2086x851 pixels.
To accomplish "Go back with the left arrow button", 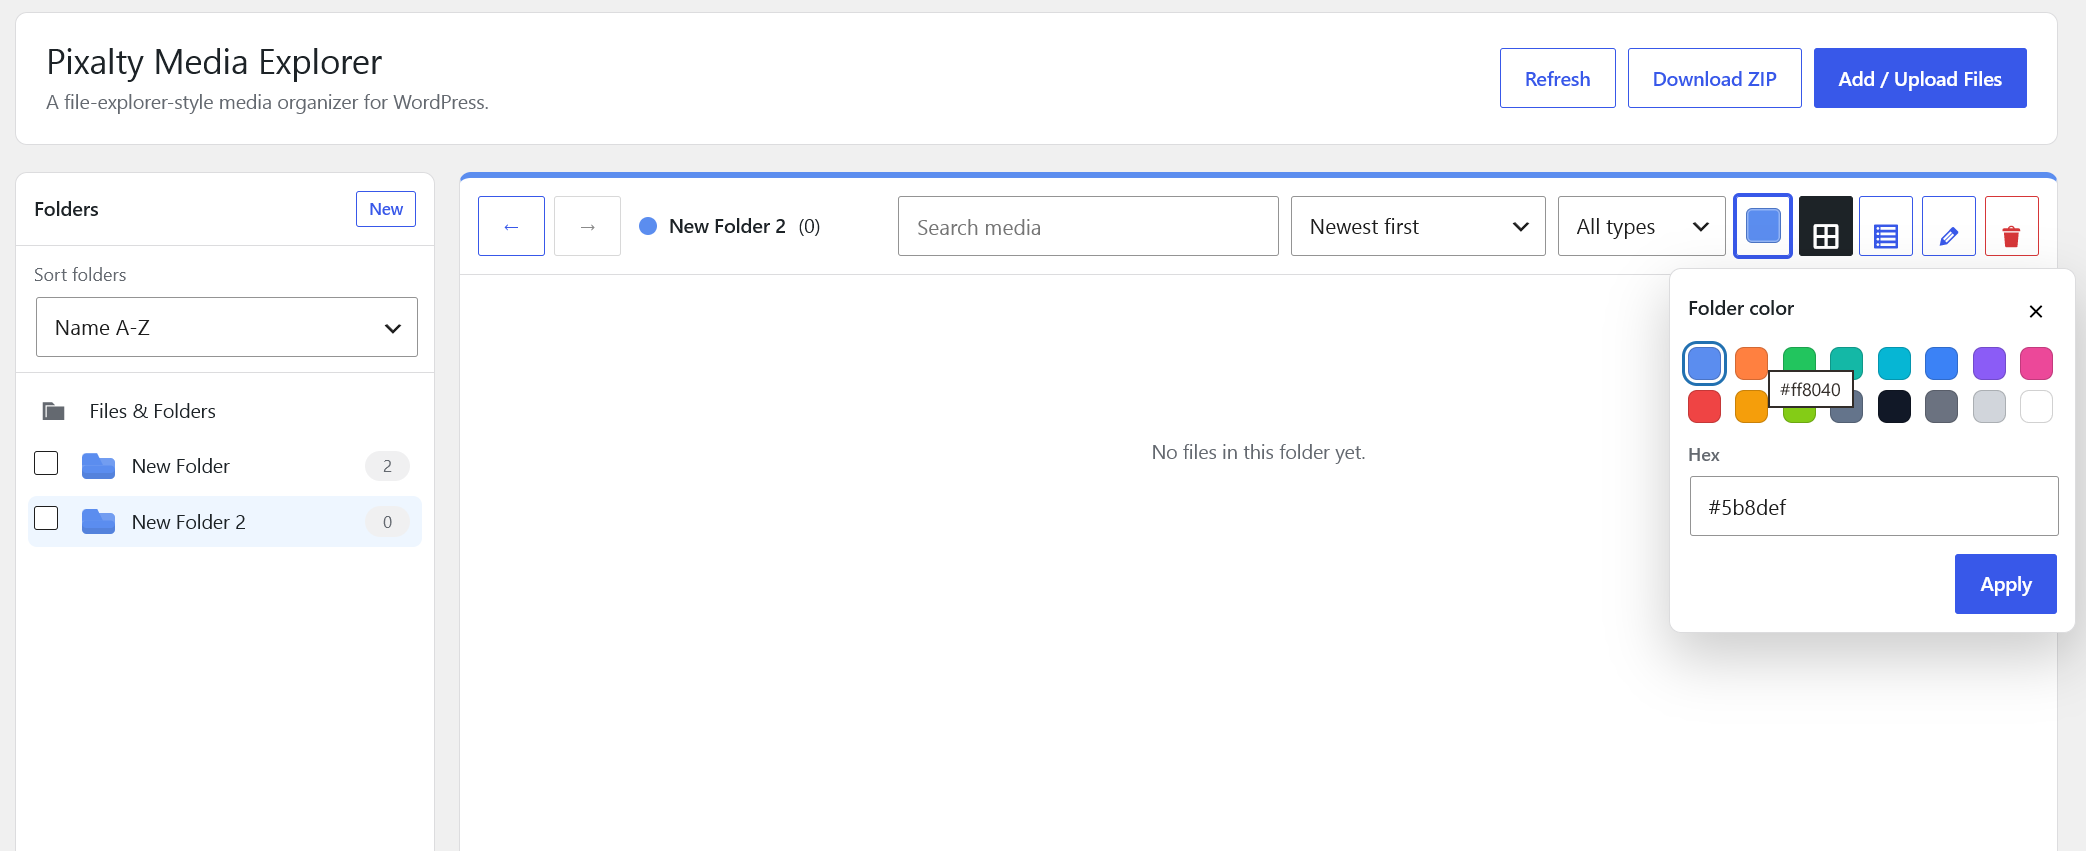I will pyautogui.click(x=511, y=226).
